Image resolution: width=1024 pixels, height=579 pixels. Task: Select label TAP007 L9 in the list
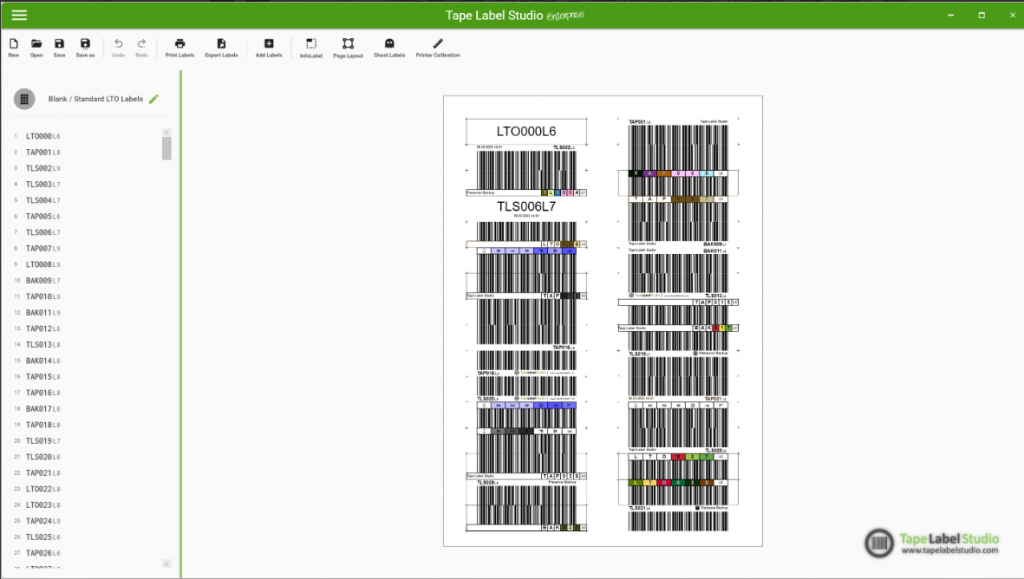(x=43, y=249)
